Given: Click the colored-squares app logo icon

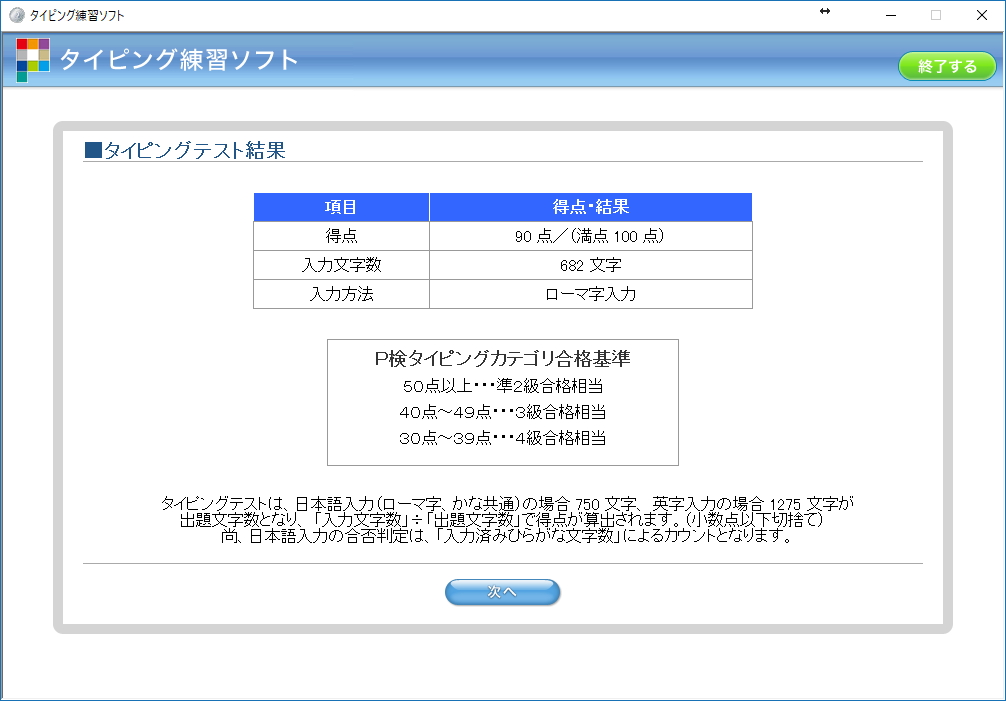Looking at the screenshot, I should (x=34, y=59).
